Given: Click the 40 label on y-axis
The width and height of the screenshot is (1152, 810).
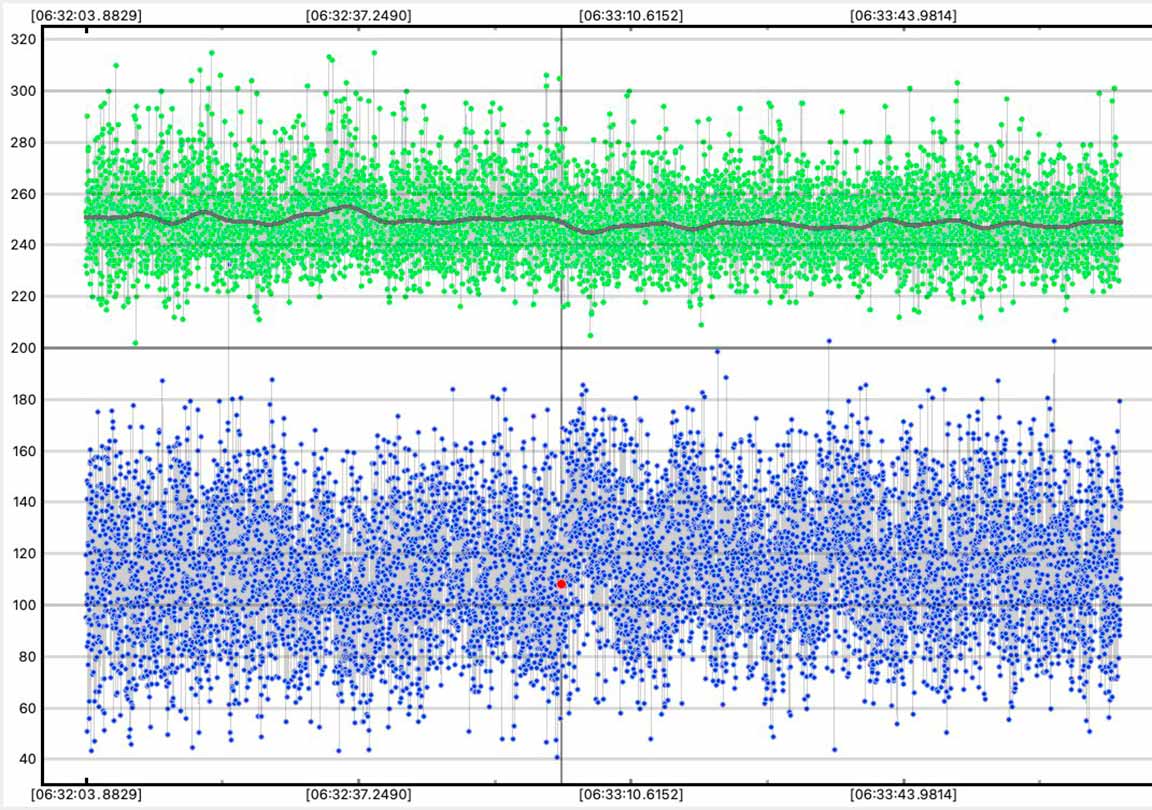Looking at the screenshot, I should coord(22,759).
